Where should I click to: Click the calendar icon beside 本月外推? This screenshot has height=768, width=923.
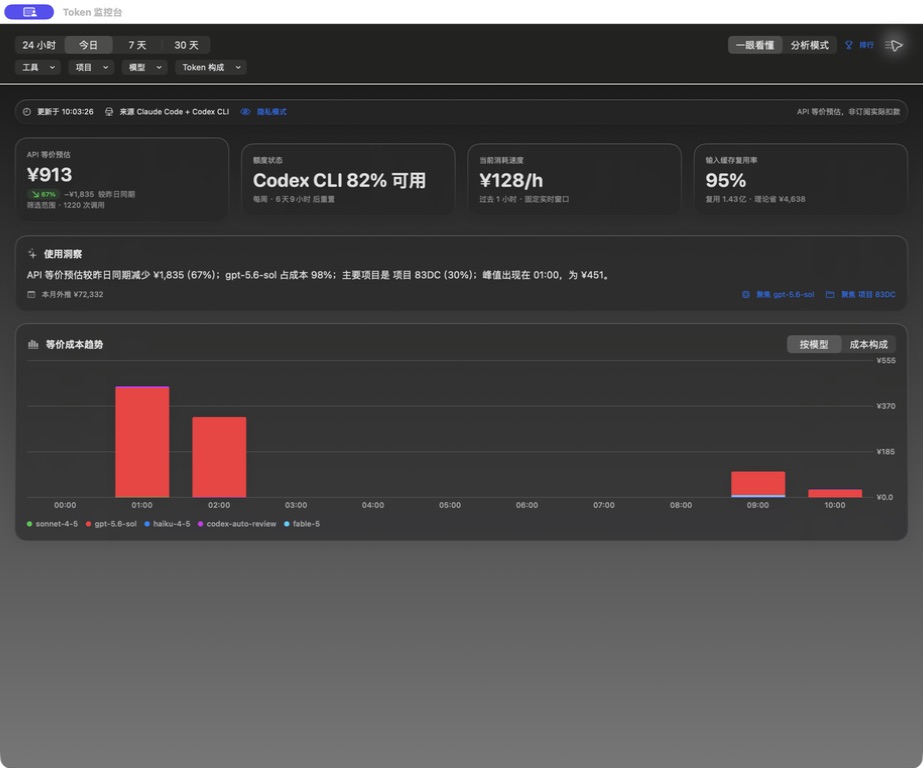[31, 294]
